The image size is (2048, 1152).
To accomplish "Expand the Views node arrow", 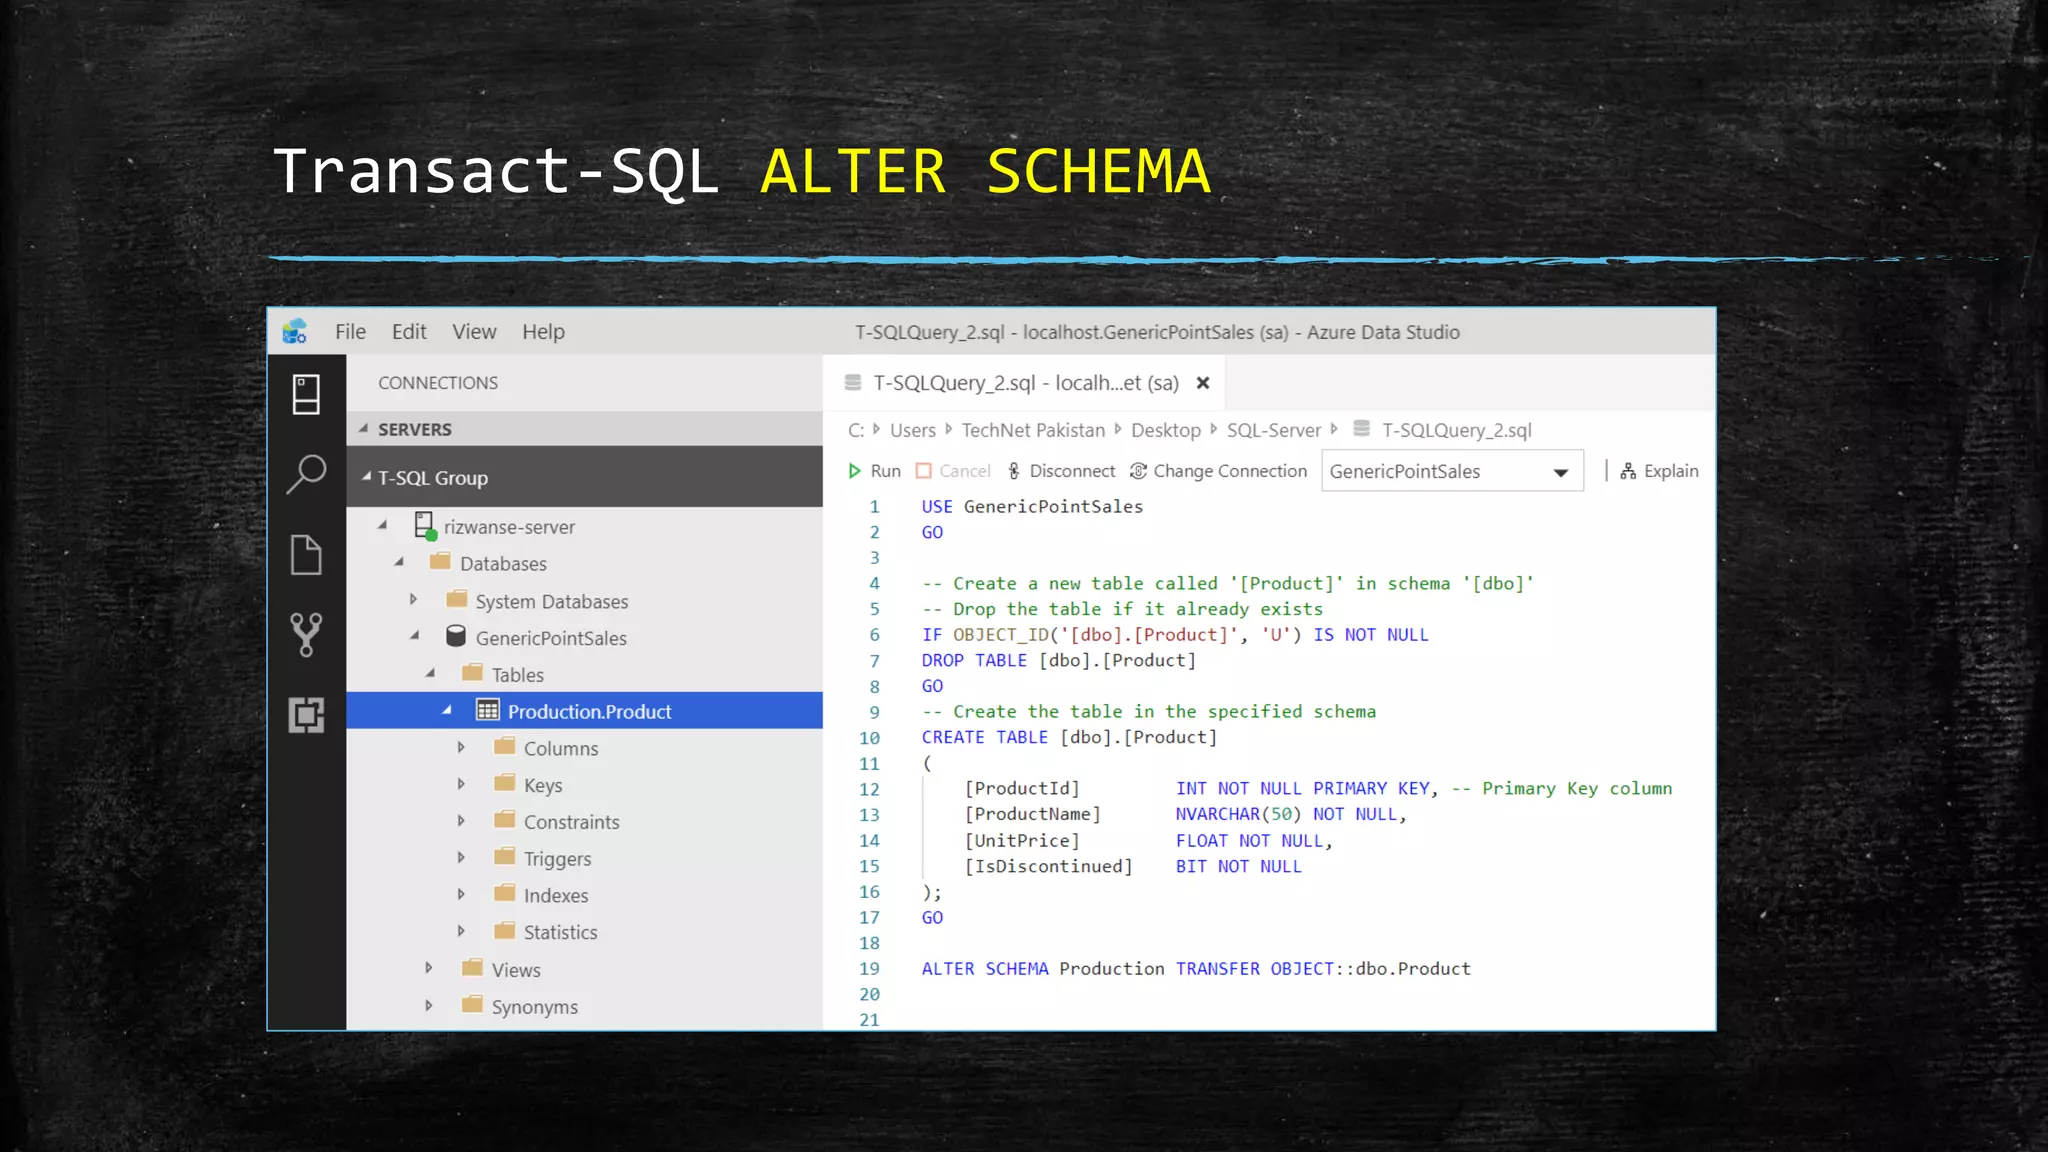I will click(x=429, y=968).
